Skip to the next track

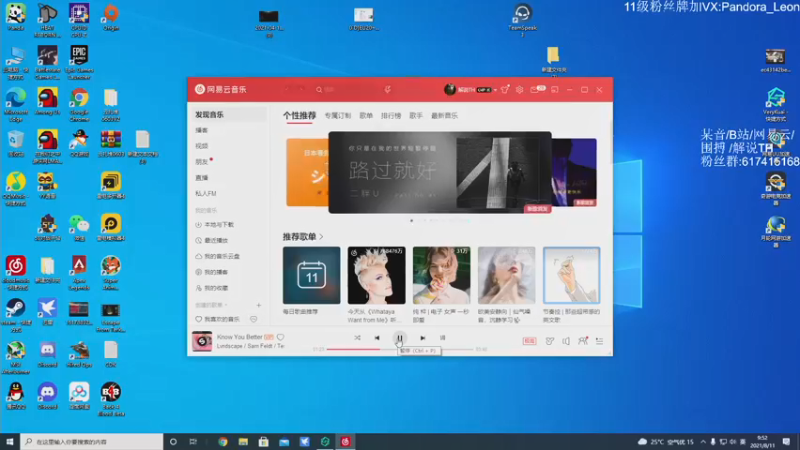coord(422,338)
